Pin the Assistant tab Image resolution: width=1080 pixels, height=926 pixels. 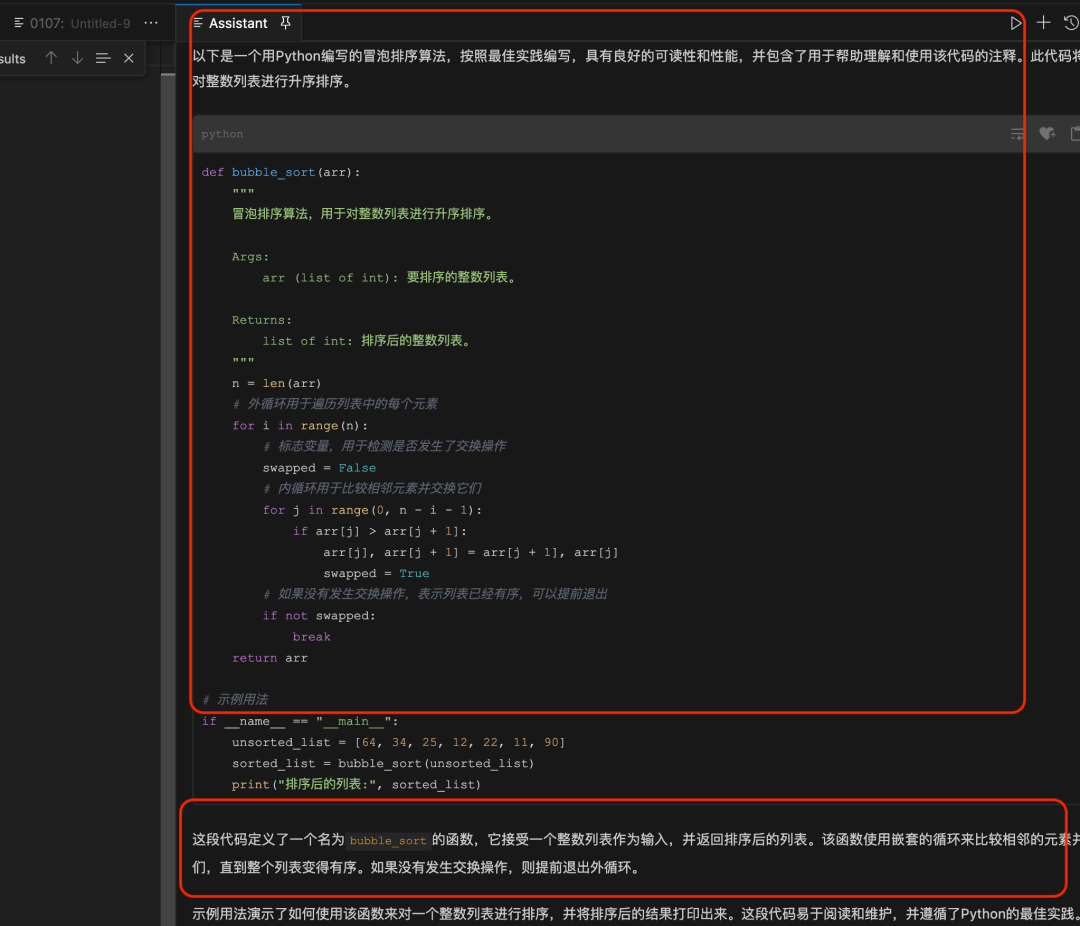click(285, 23)
